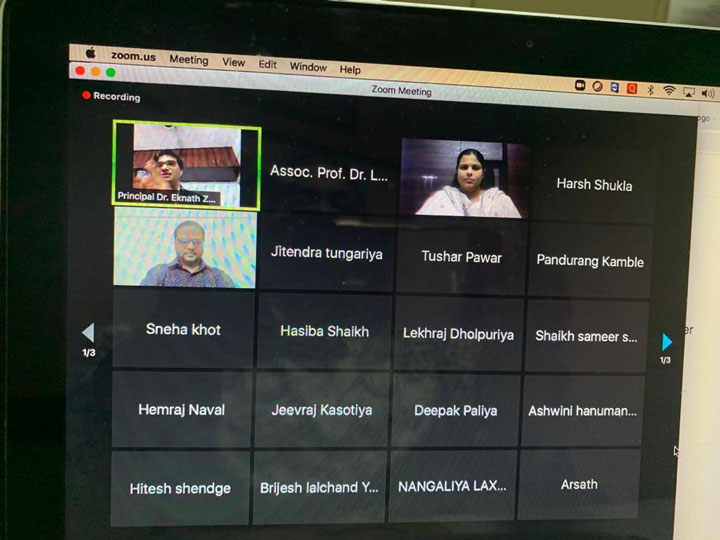Select Principal Dr. Eknath video tile

(186, 165)
